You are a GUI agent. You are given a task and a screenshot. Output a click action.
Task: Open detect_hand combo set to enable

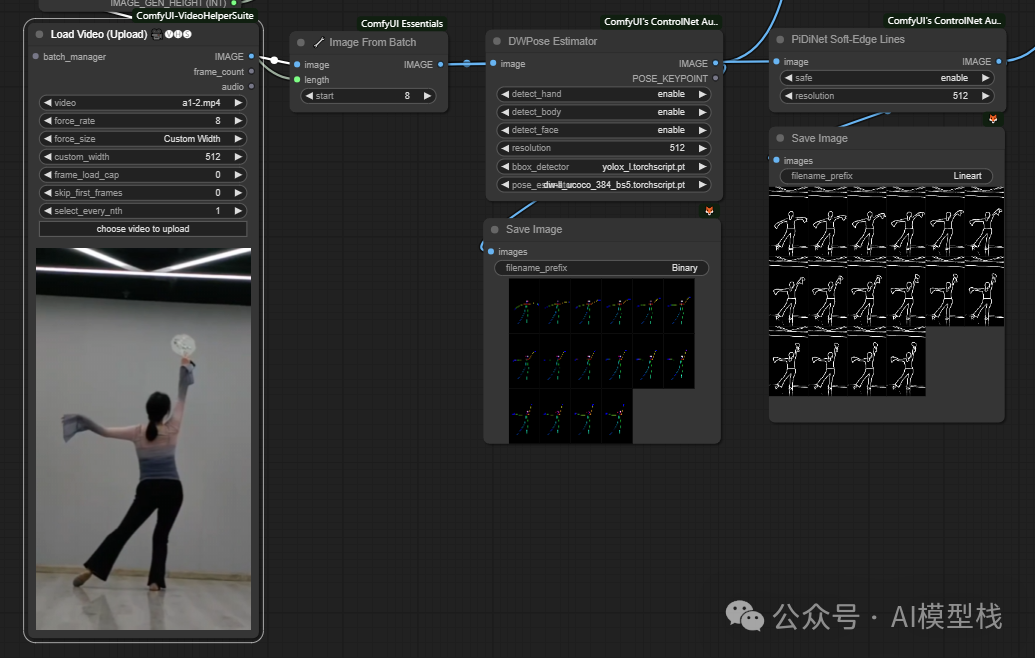[603, 94]
